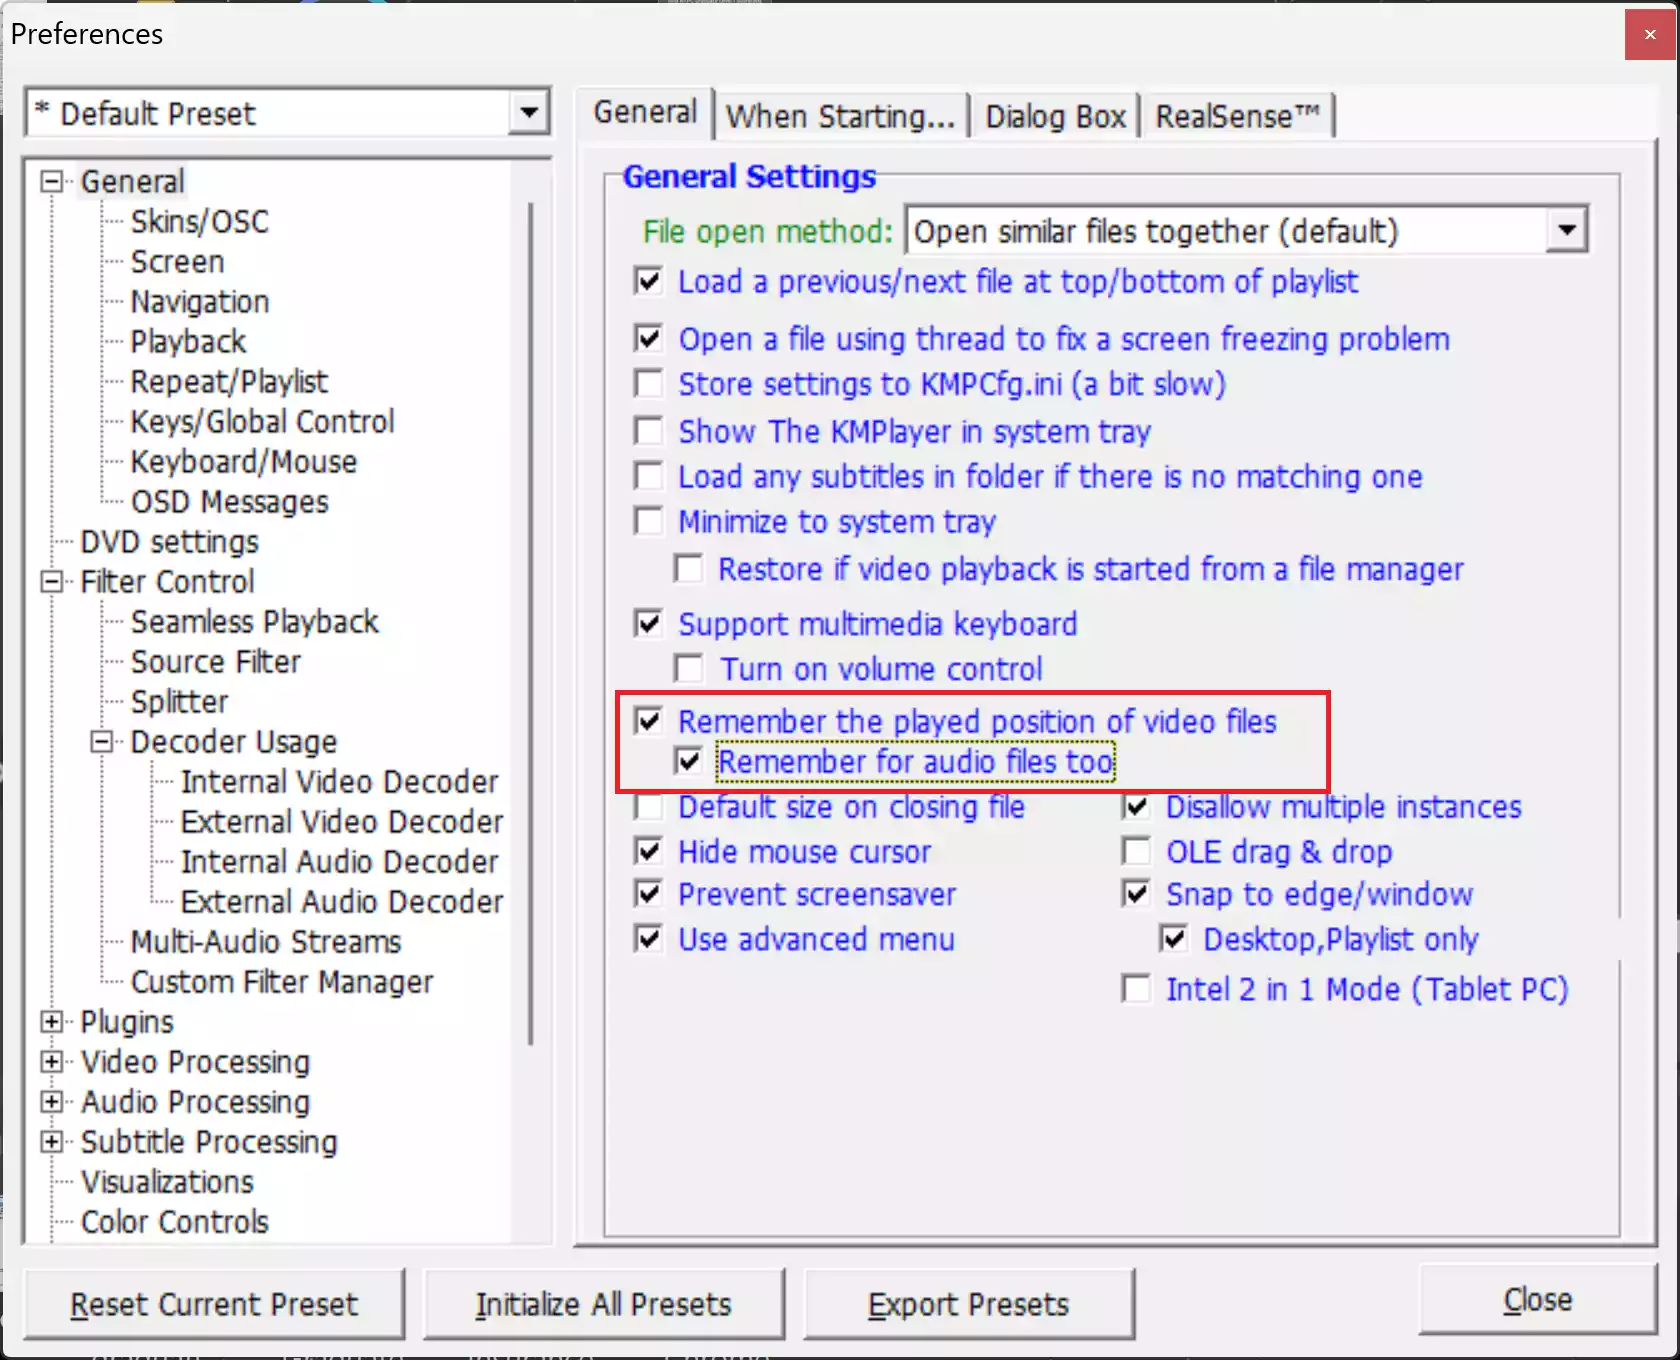Check Show The KMPlayer in system tray
Viewport: 1680px width, 1360px height.
pos(647,430)
